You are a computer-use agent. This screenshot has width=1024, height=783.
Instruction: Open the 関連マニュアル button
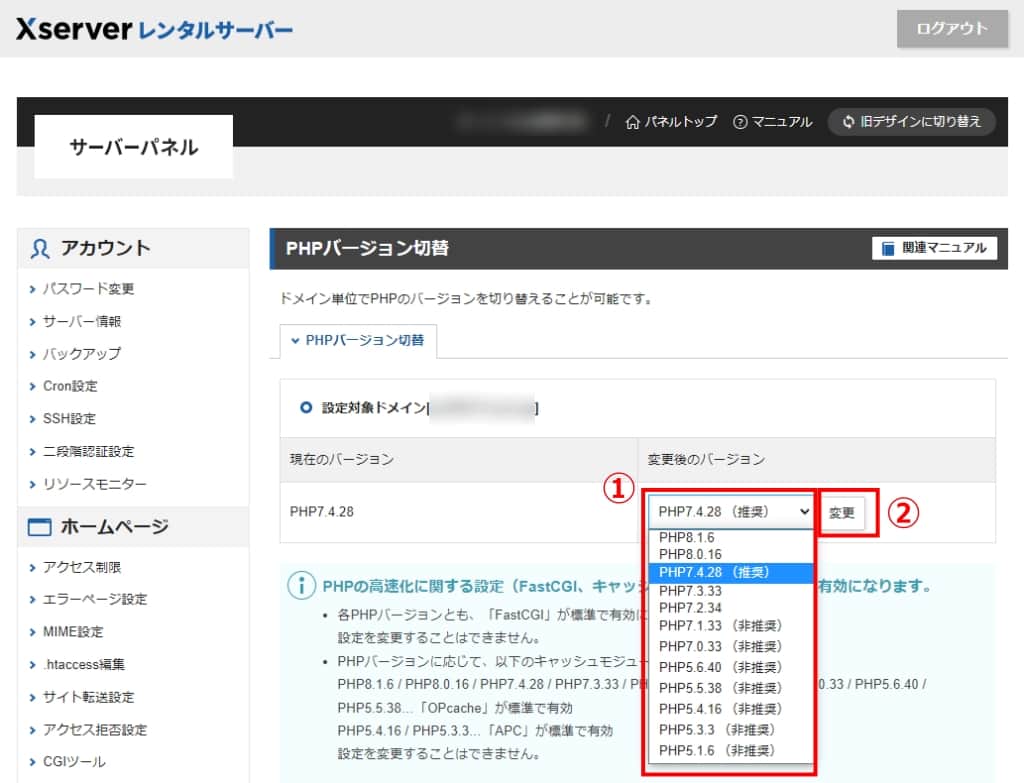click(935, 248)
